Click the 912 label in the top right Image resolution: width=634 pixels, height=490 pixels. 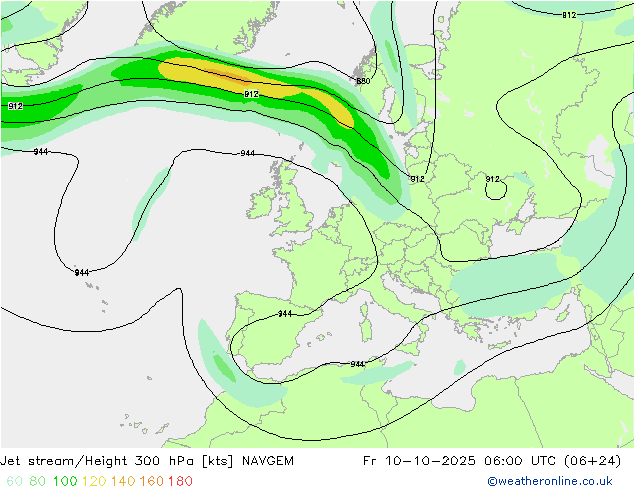[569, 15]
